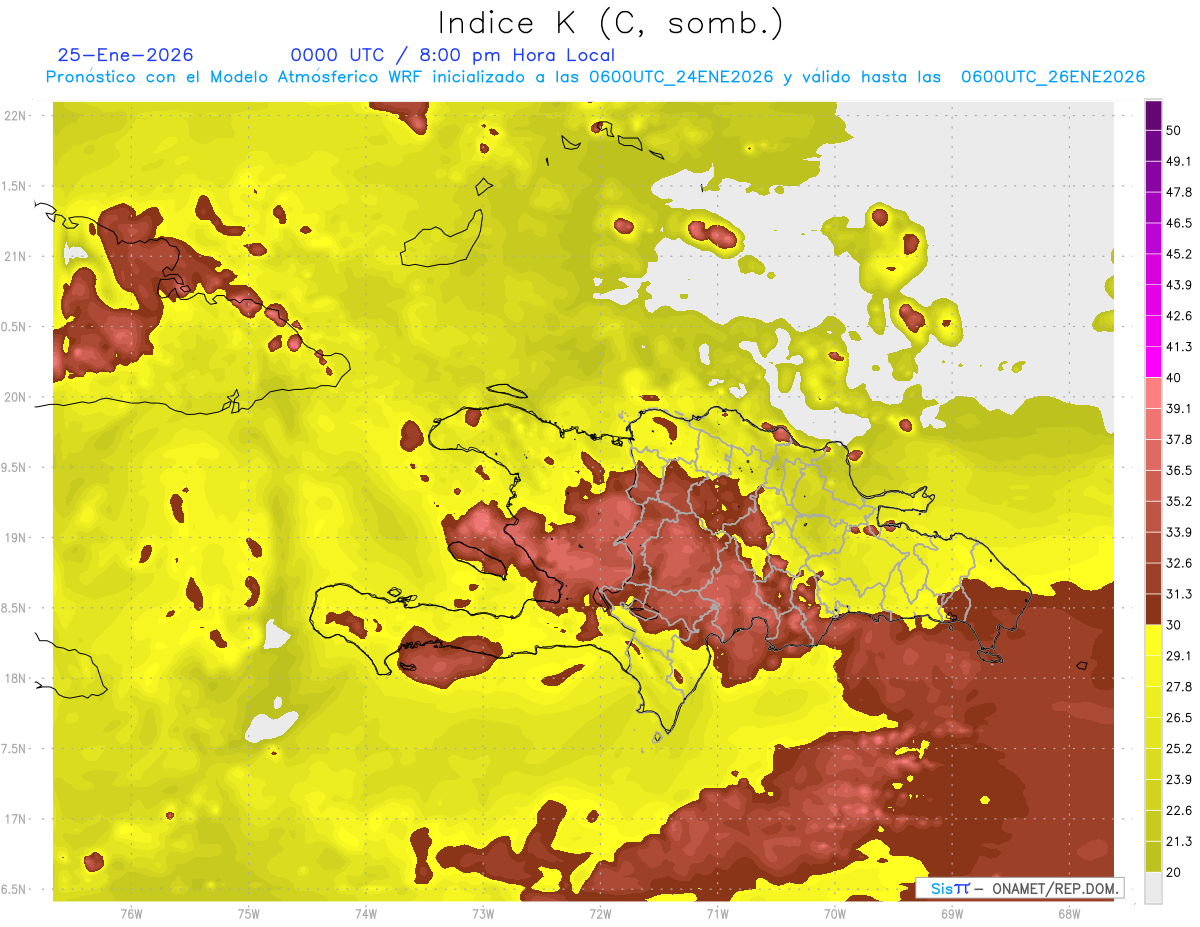This screenshot has height=927, width=1200.
Task: Click the color scale value 37.8
Action: 1179,439
